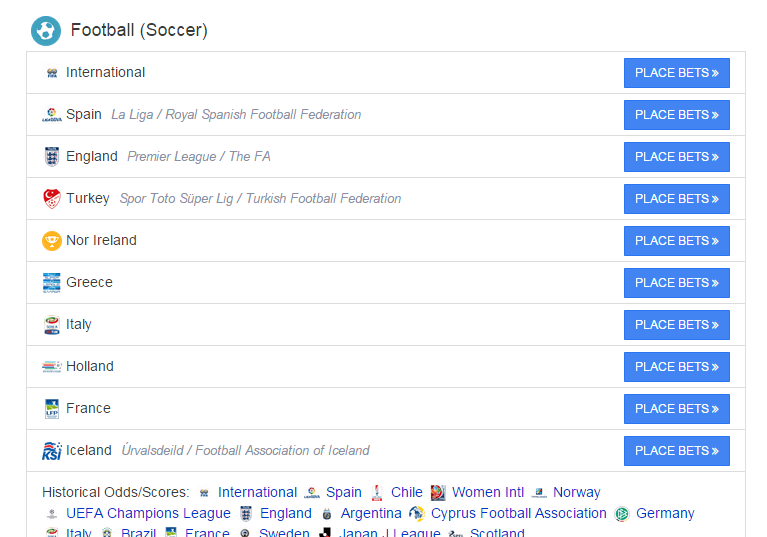Open International historical odds link
This screenshot has width=767, height=537.
pos(257,492)
